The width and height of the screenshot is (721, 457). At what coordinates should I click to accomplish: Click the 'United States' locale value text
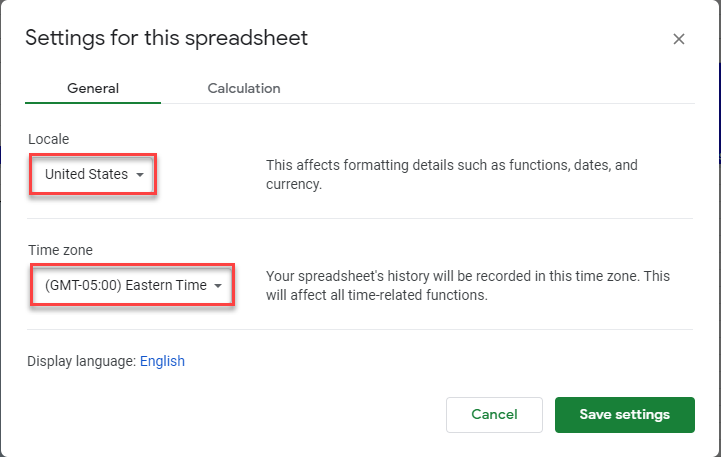(x=86, y=174)
